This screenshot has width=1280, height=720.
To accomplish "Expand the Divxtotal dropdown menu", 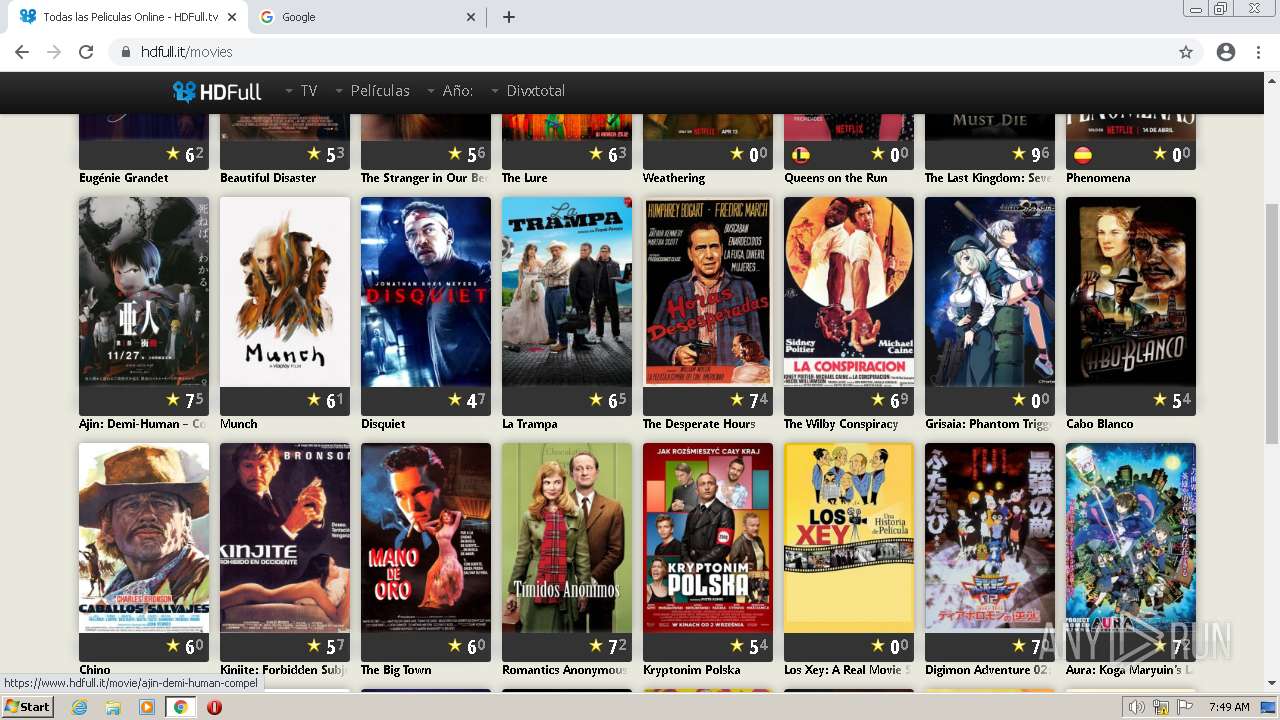I will pyautogui.click(x=528, y=91).
